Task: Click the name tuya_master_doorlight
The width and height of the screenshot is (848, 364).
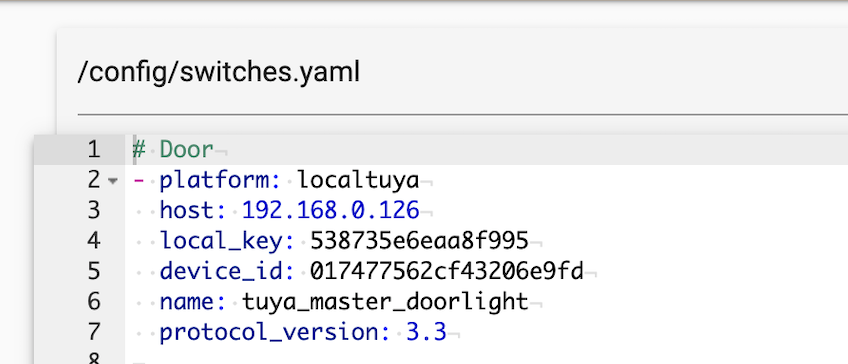Action: (x=385, y=302)
